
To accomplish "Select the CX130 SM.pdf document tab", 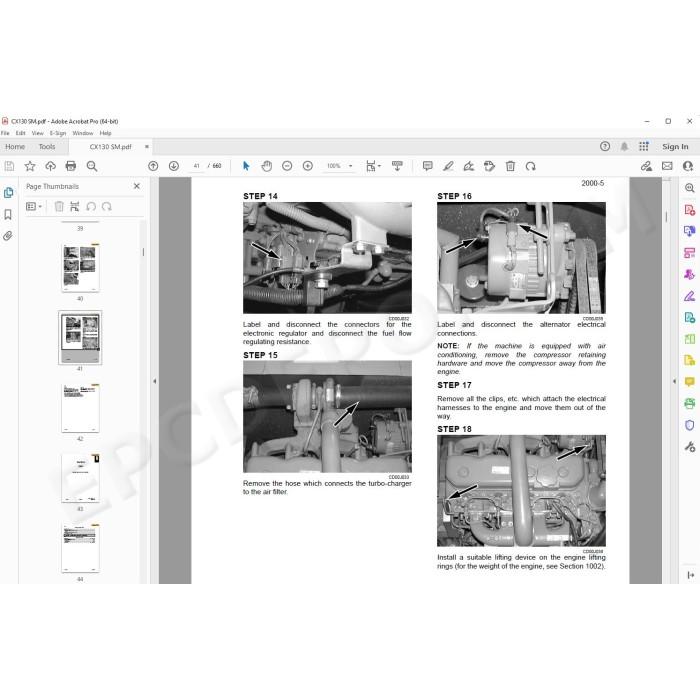I will click(110, 146).
